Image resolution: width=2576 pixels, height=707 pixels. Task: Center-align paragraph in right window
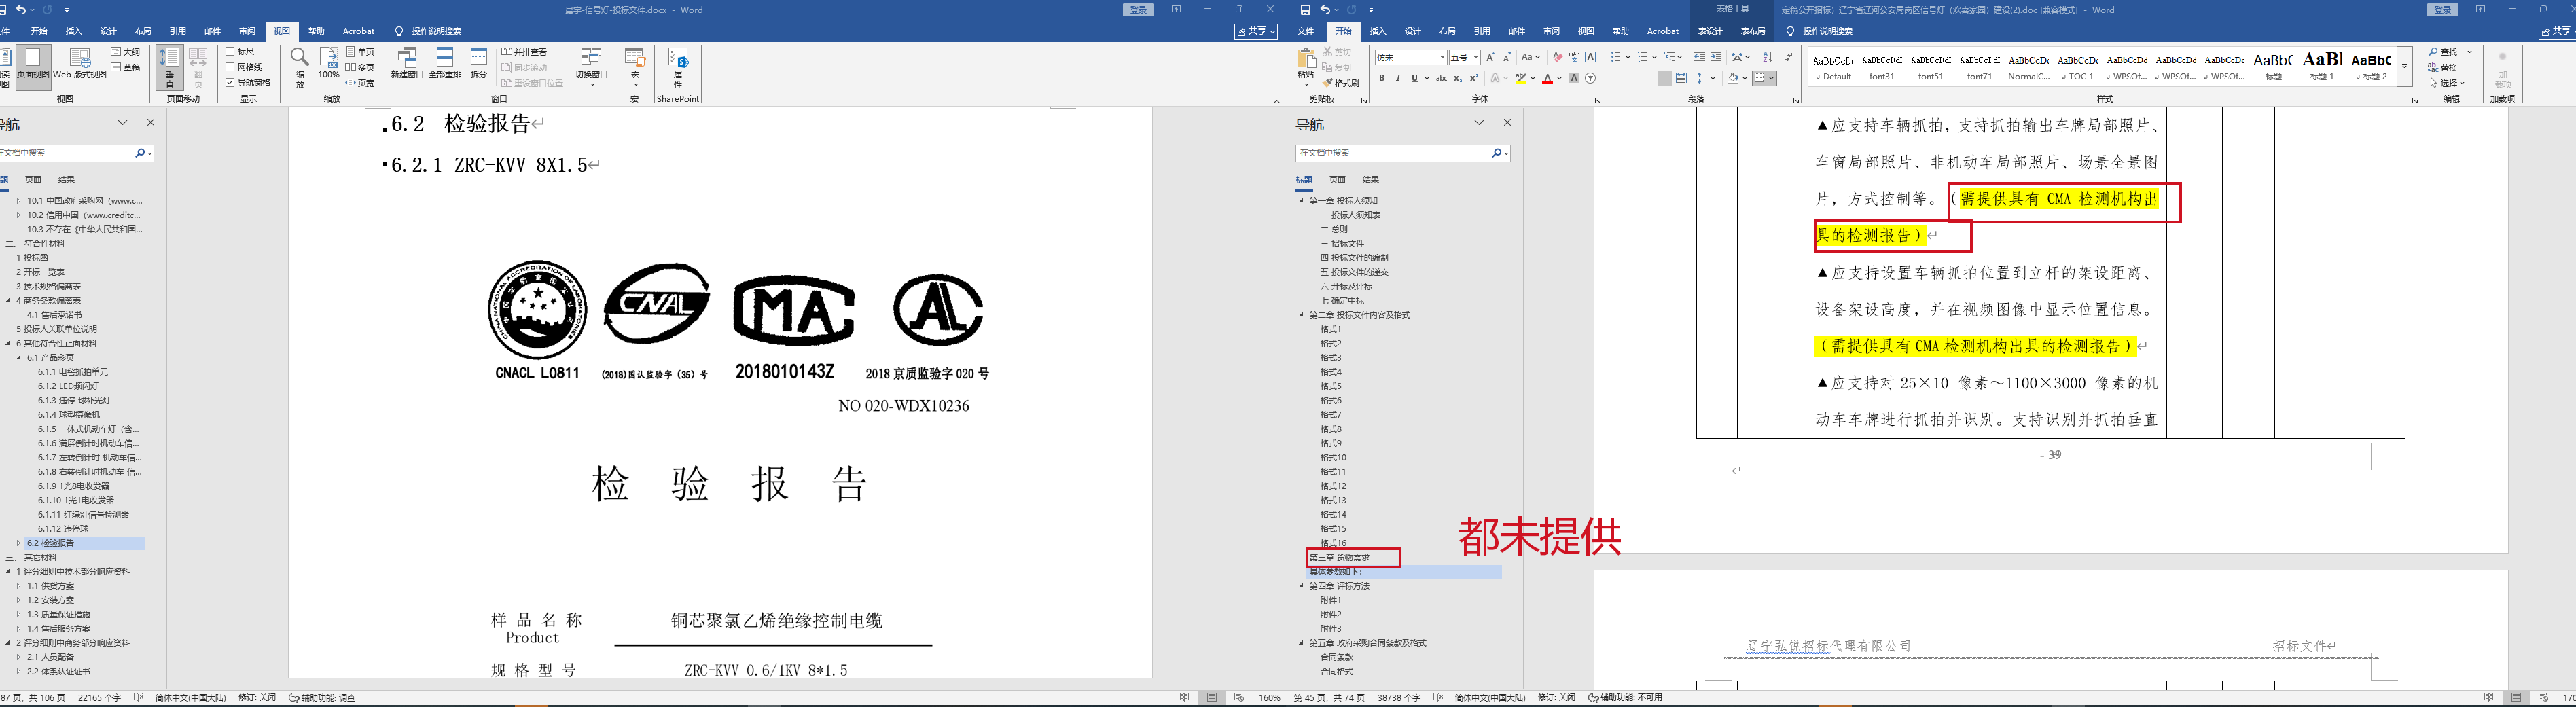pos(1632,78)
